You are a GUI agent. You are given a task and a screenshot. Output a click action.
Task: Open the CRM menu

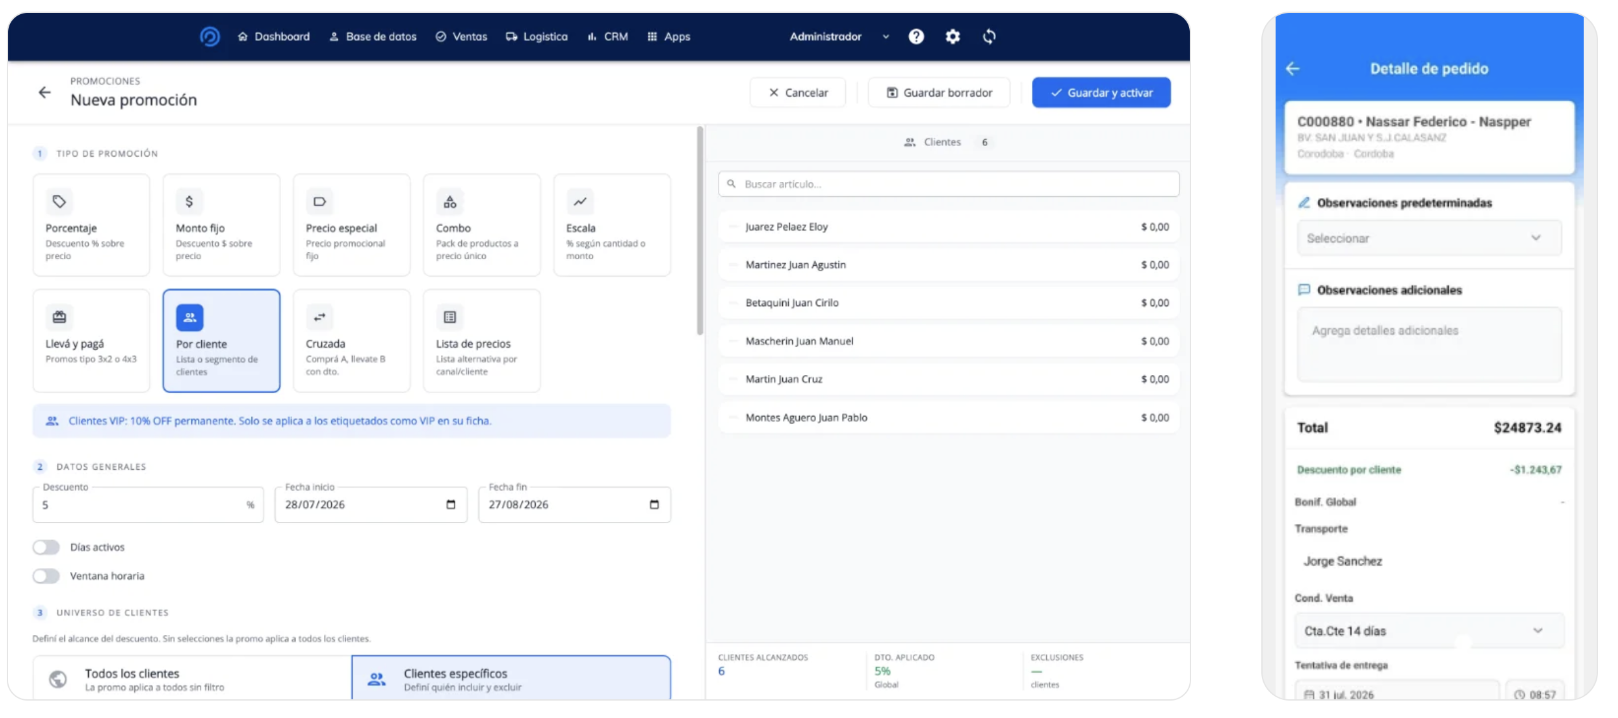pos(608,37)
